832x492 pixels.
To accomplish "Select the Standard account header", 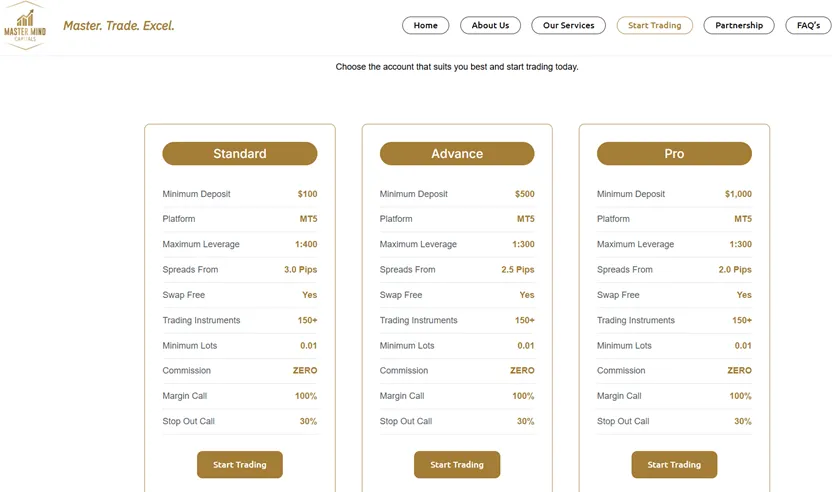I will coord(240,153).
